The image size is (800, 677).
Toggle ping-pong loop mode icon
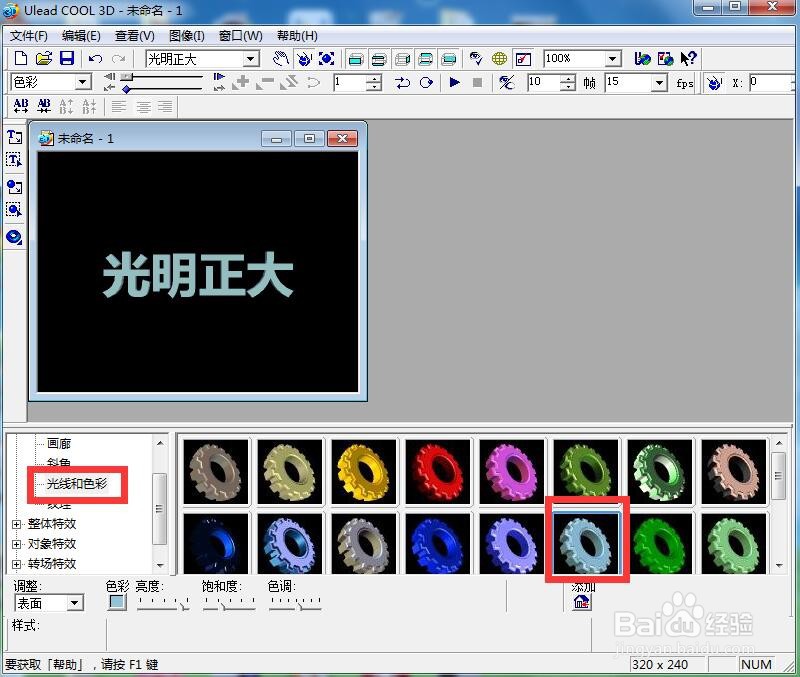point(403,82)
